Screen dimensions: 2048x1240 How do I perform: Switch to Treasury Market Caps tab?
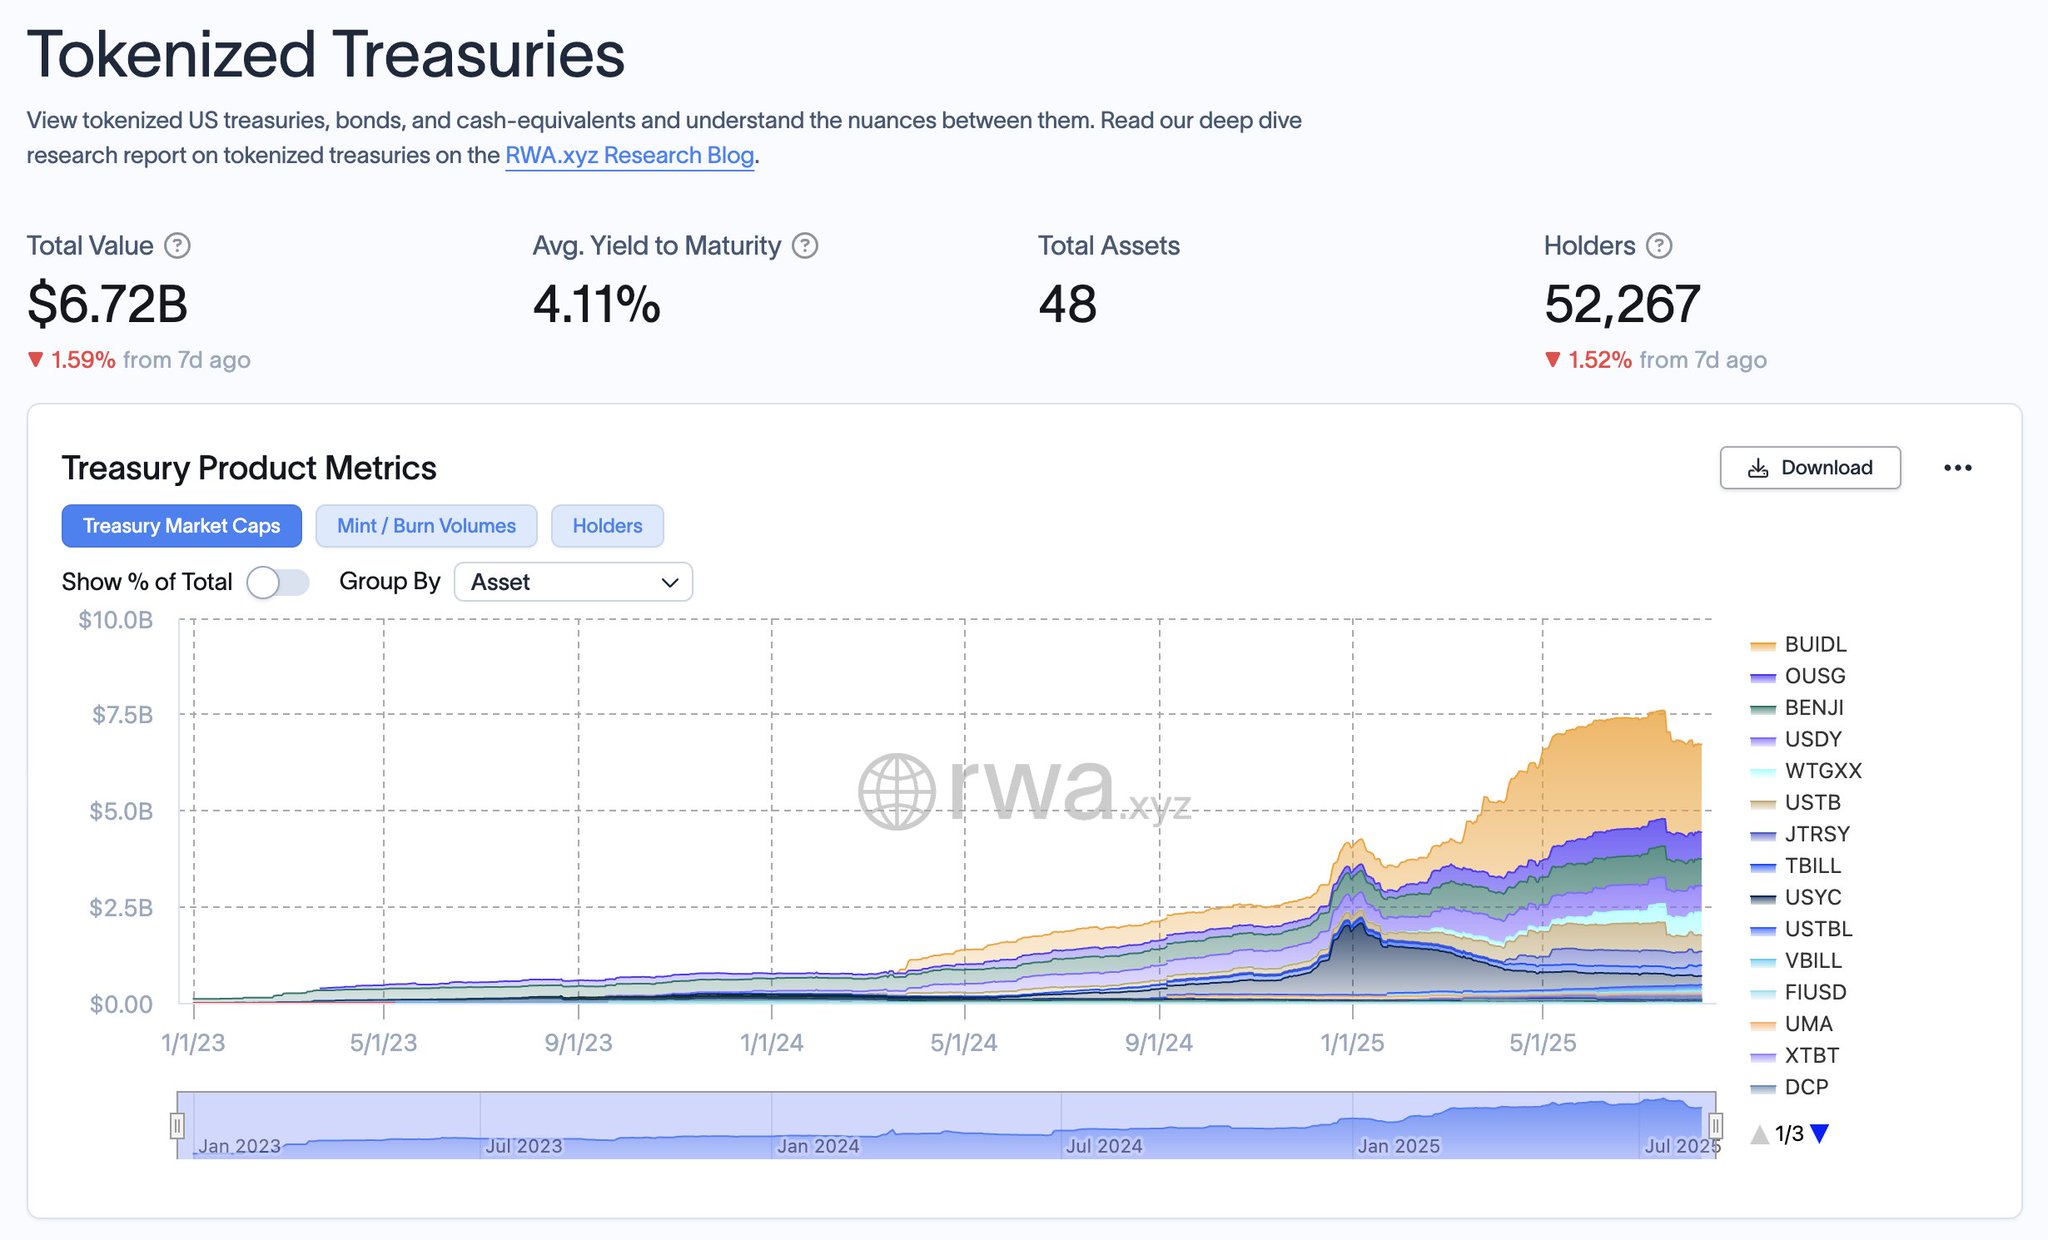tap(181, 526)
